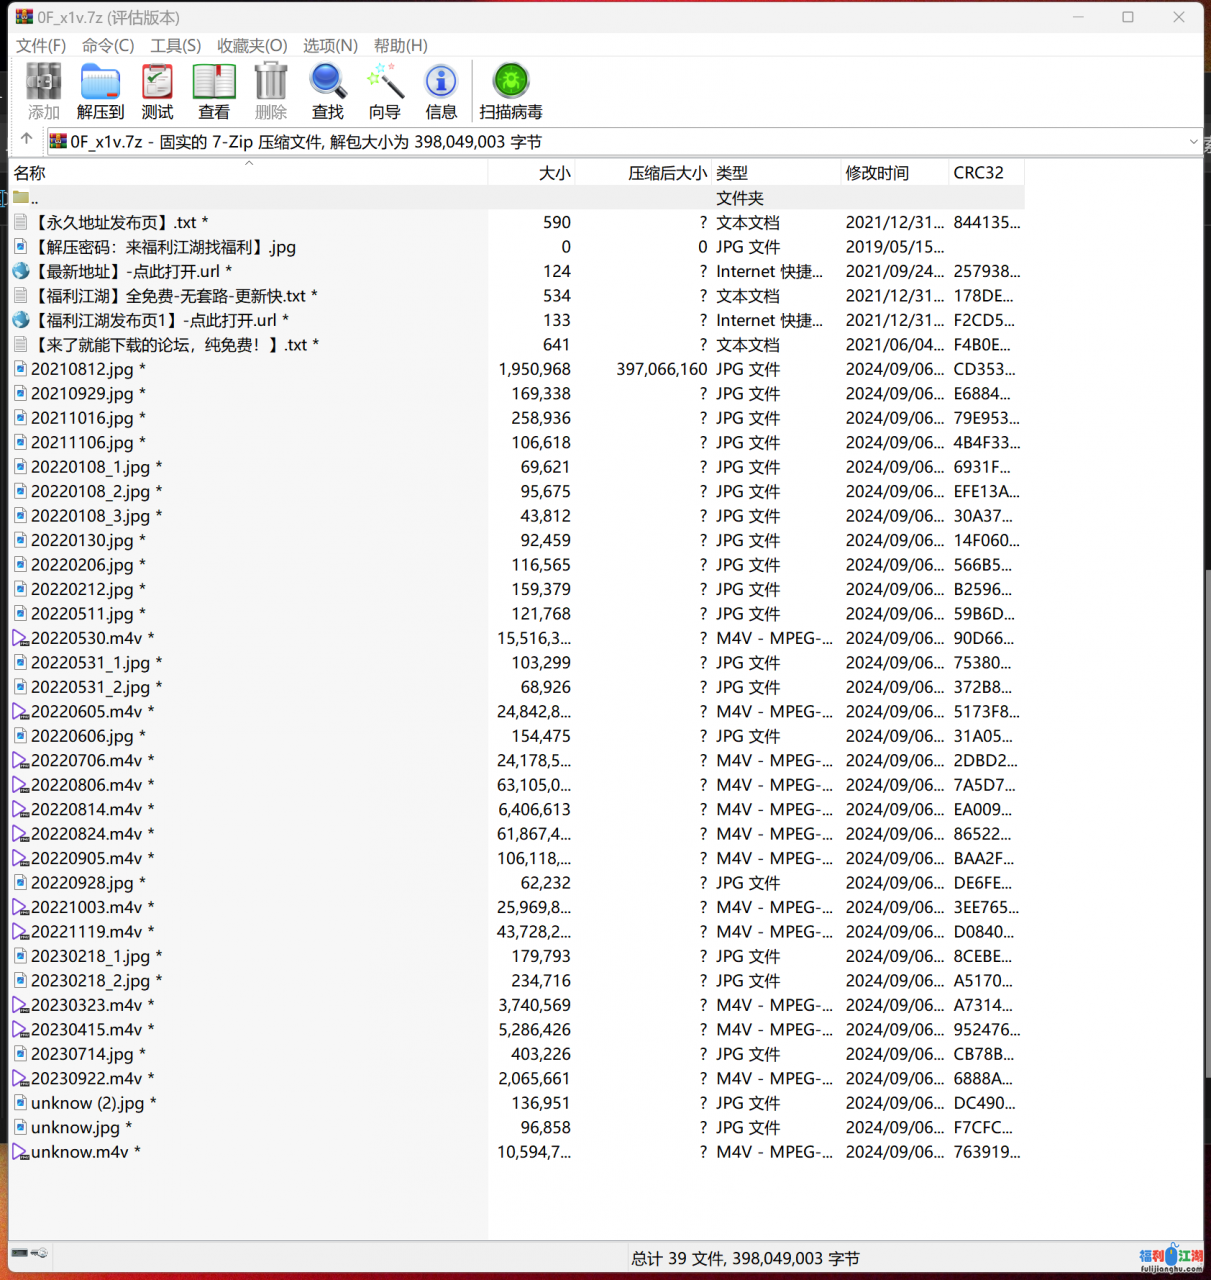Image resolution: width=1211 pixels, height=1280 pixels.
Task: Sort by the 名称 column header
Action: (x=248, y=172)
